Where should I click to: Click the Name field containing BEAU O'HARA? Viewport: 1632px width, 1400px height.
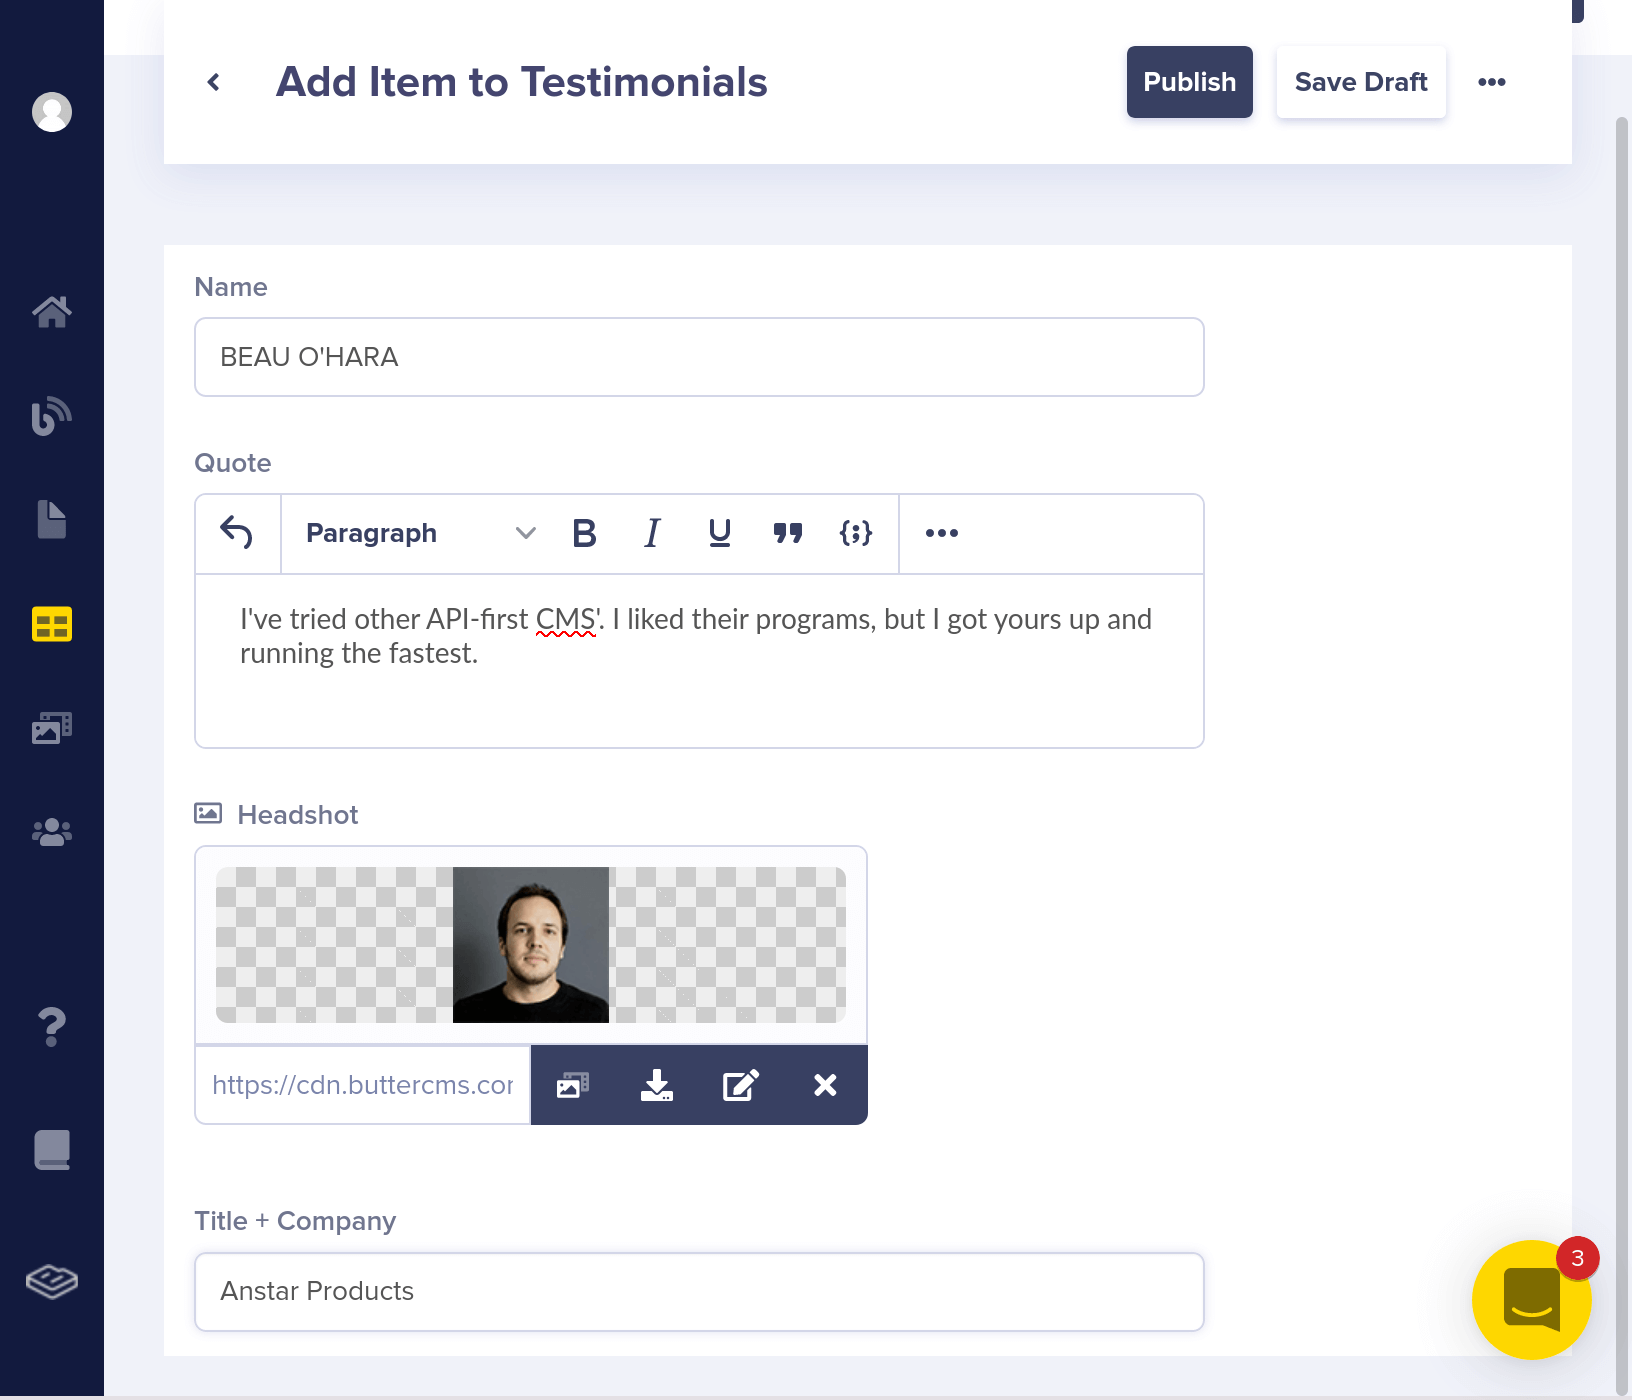tap(698, 357)
